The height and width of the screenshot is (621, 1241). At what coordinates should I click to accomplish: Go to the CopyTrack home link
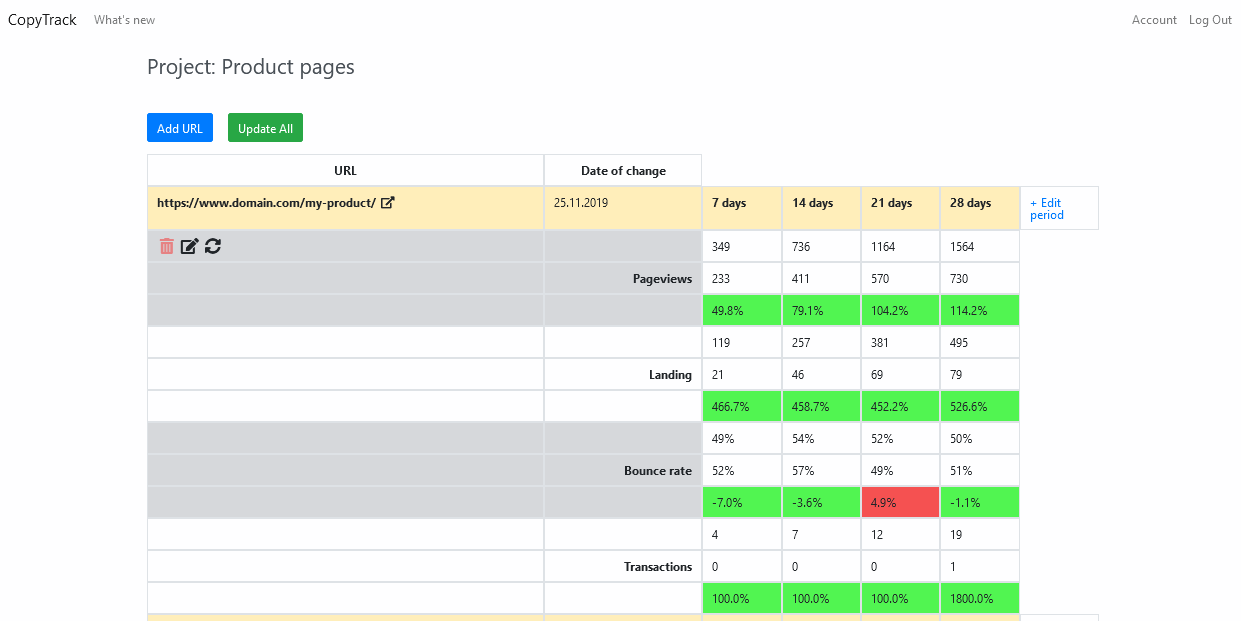coord(42,20)
